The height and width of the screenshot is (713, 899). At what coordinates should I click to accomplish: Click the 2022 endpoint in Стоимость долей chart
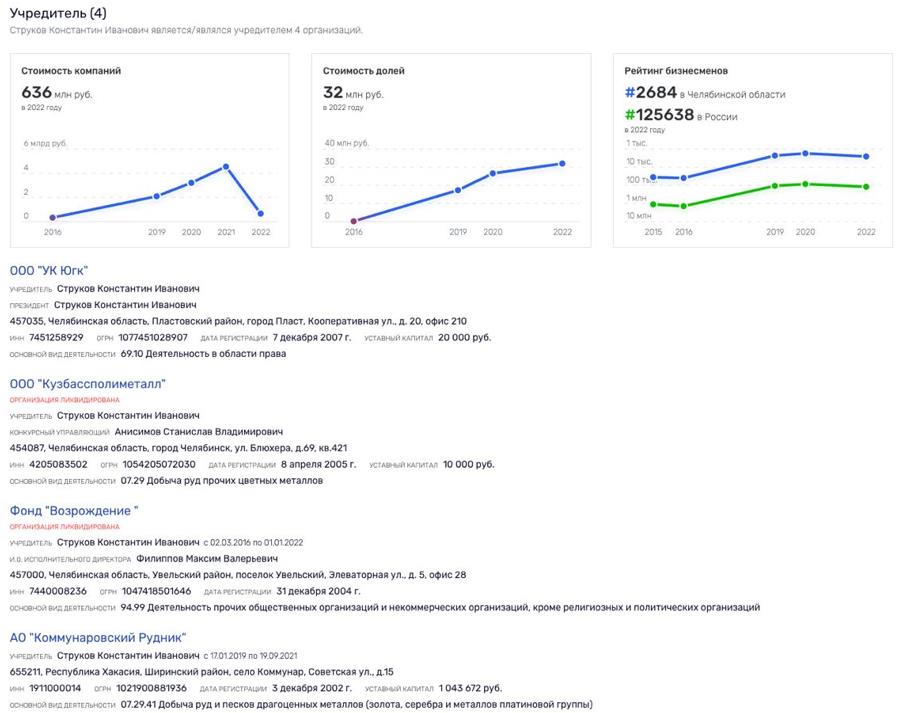point(562,163)
